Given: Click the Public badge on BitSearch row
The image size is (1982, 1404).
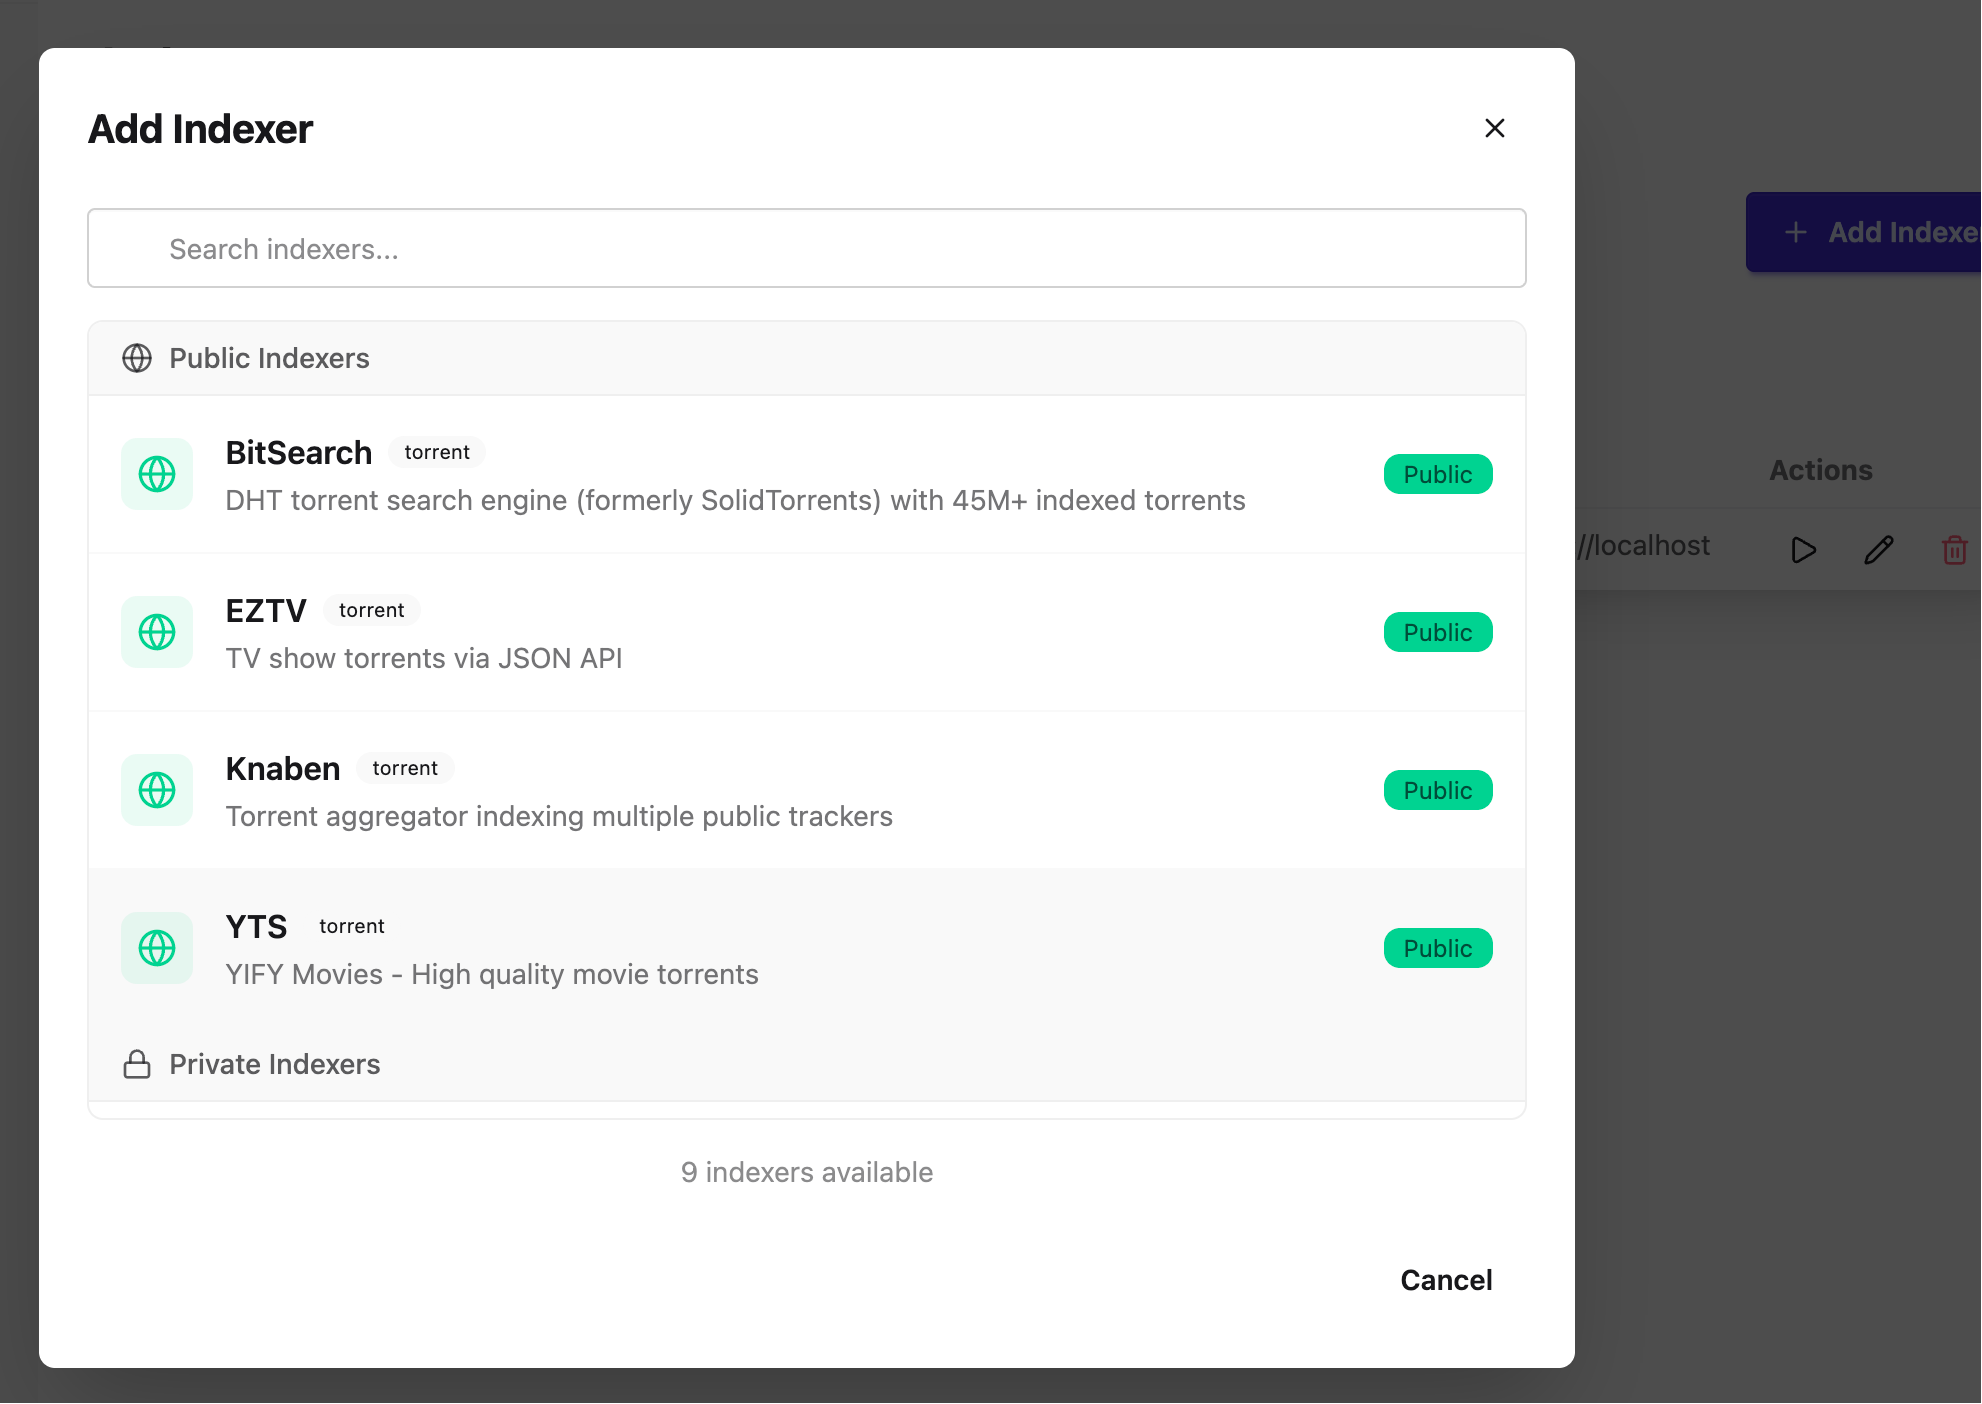Looking at the screenshot, I should point(1438,474).
